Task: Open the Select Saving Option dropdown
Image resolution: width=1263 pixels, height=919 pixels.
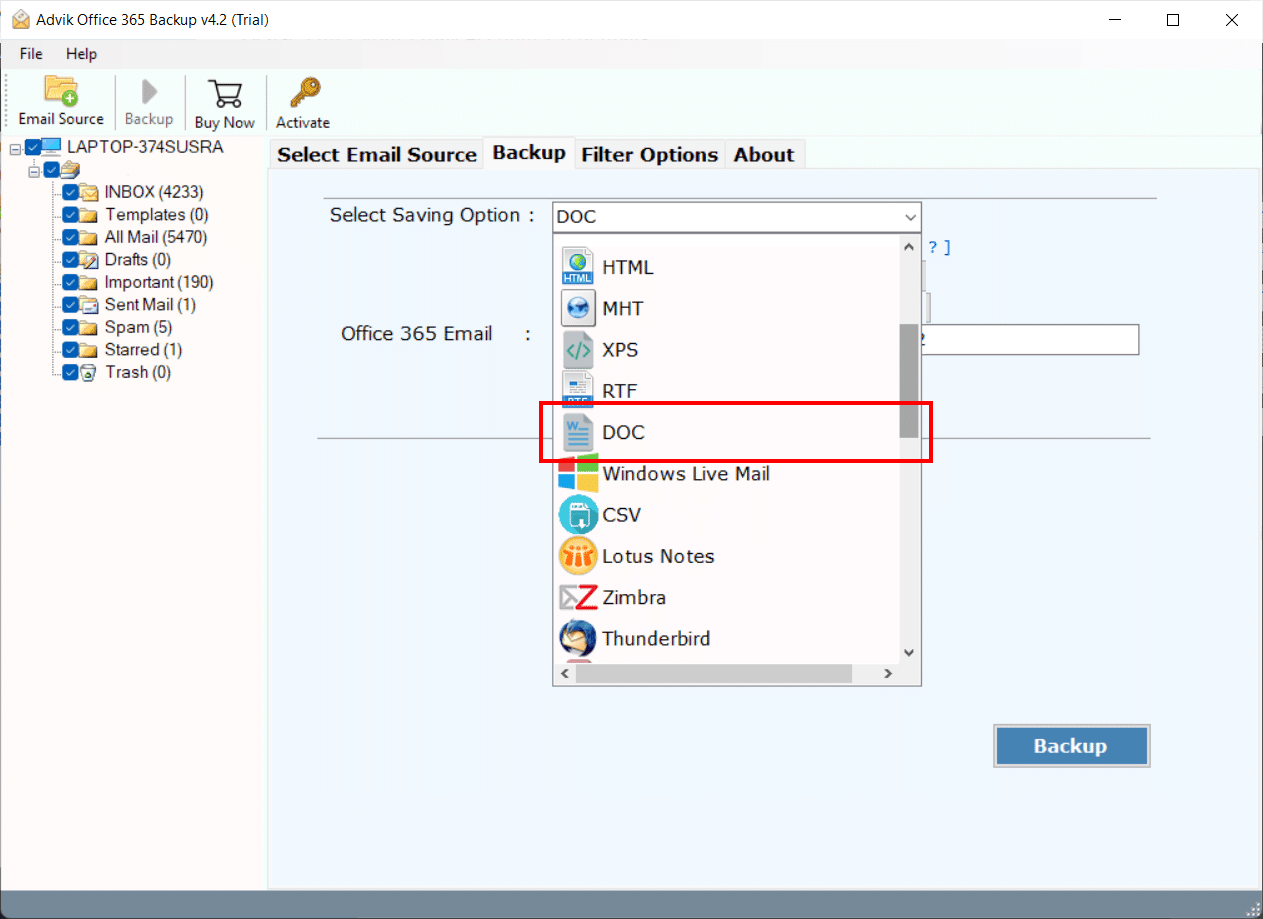Action: tap(737, 217)
